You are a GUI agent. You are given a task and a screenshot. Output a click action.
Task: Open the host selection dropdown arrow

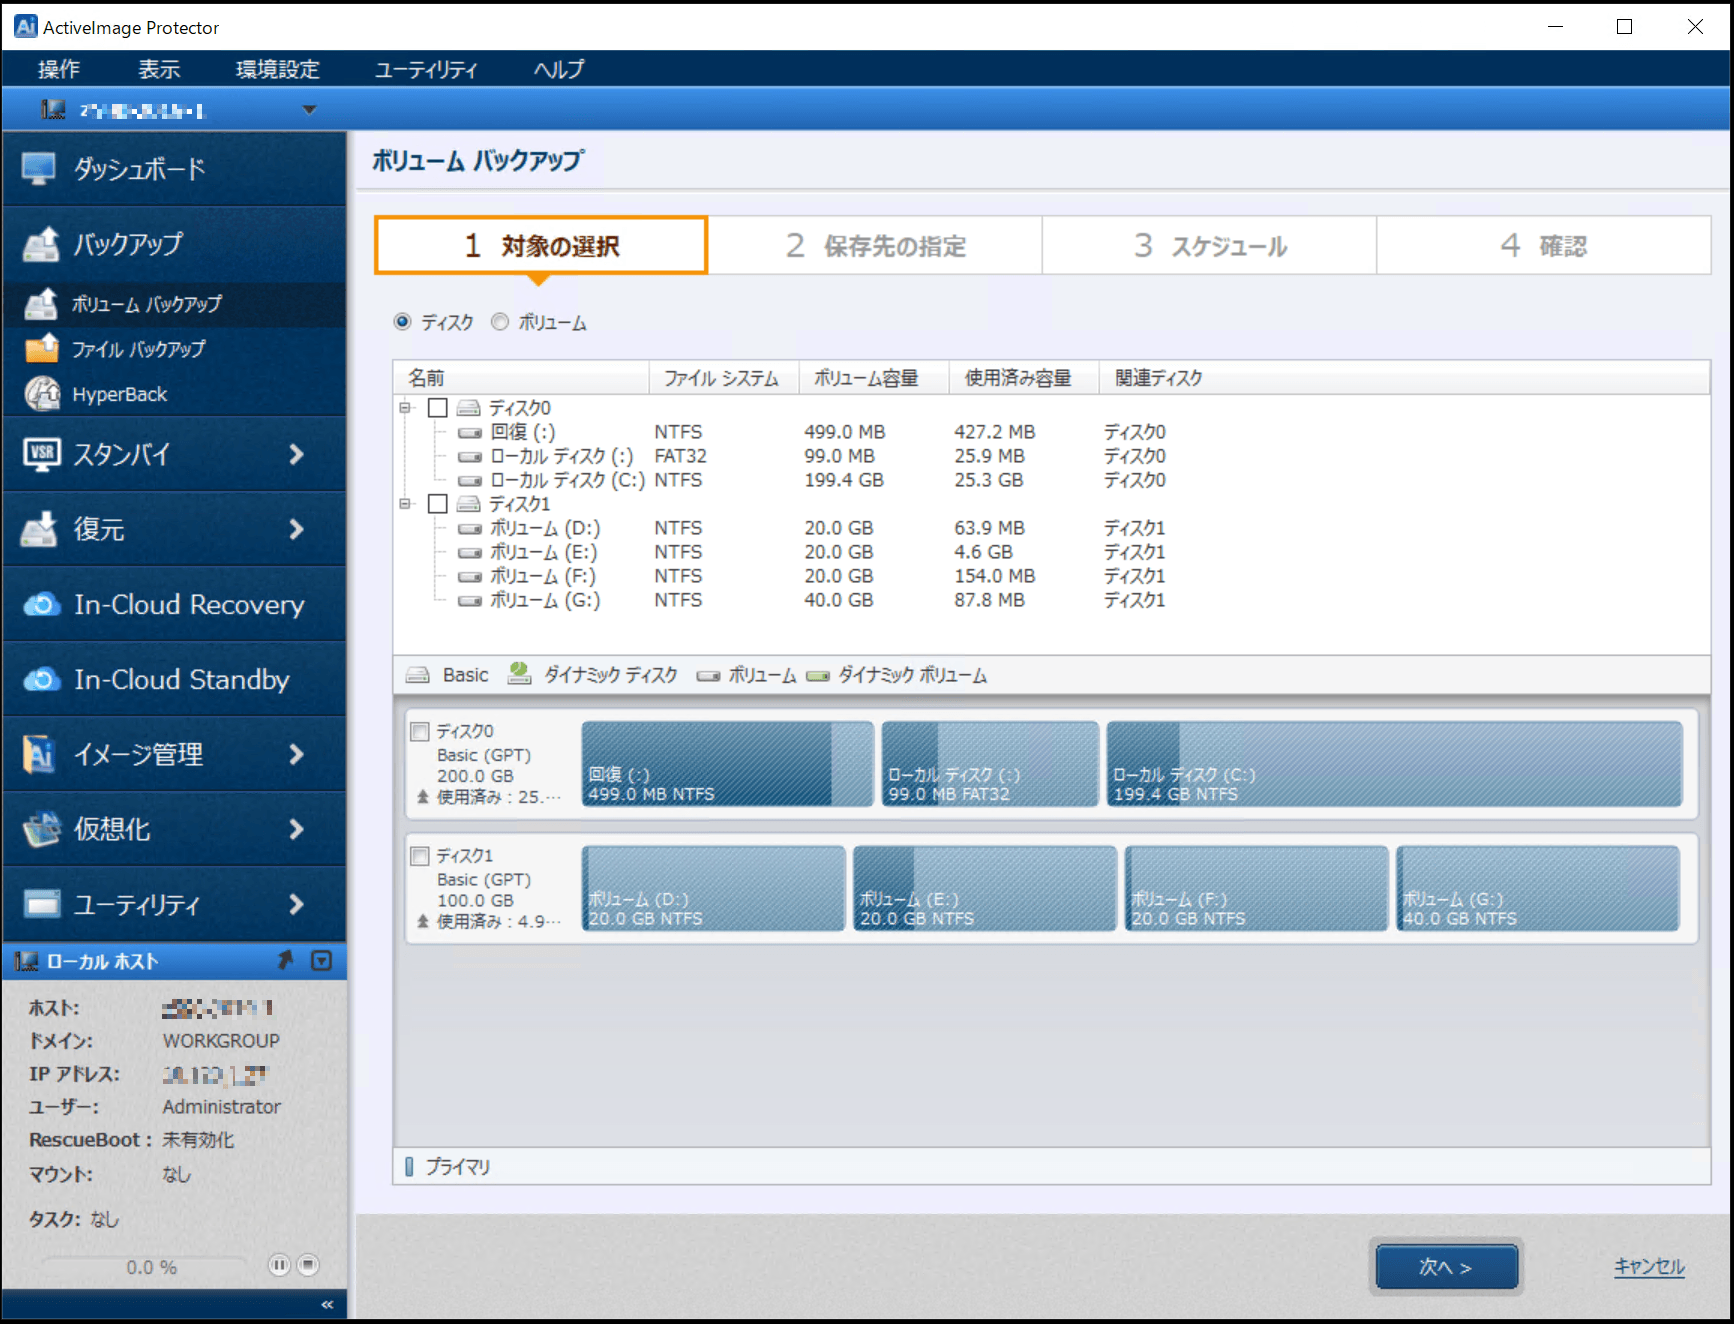(x=309, y=110)
